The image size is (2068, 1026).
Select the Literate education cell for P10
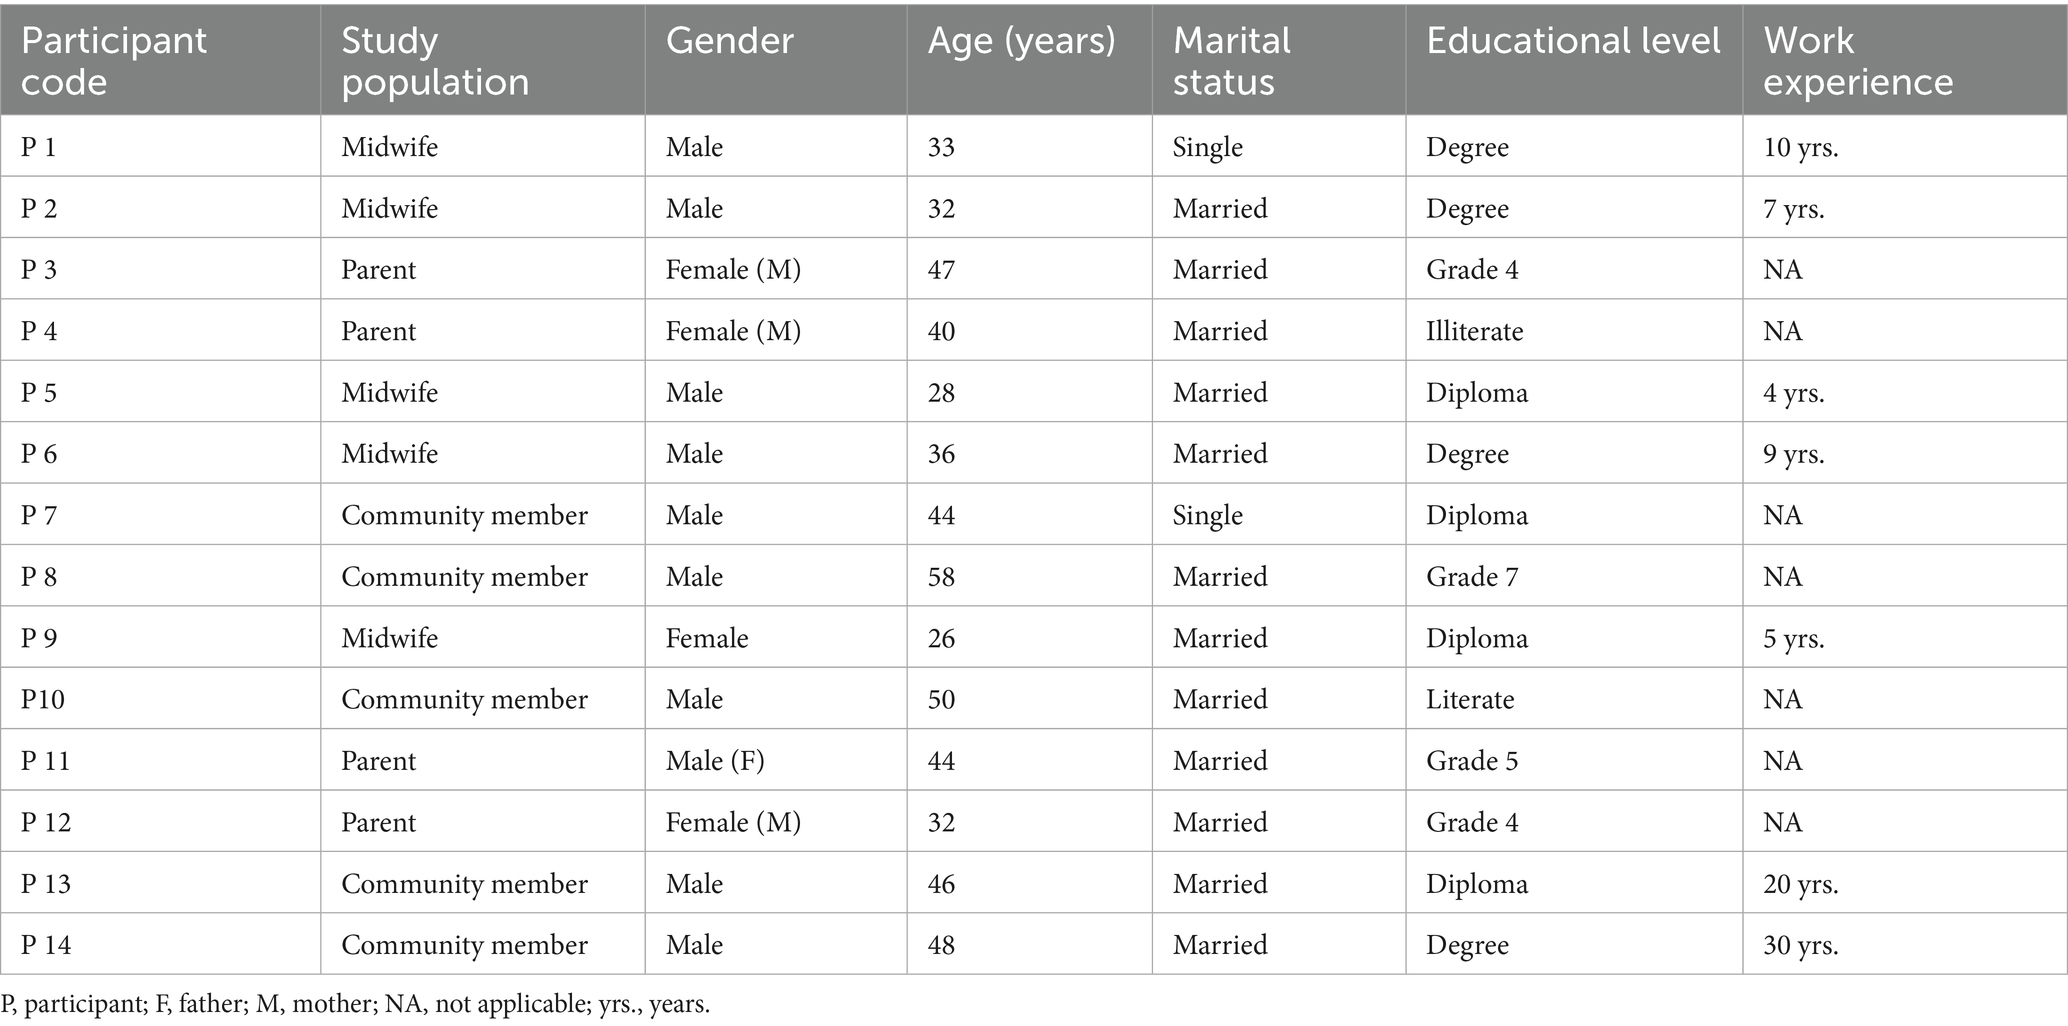tap(1574, 699)
